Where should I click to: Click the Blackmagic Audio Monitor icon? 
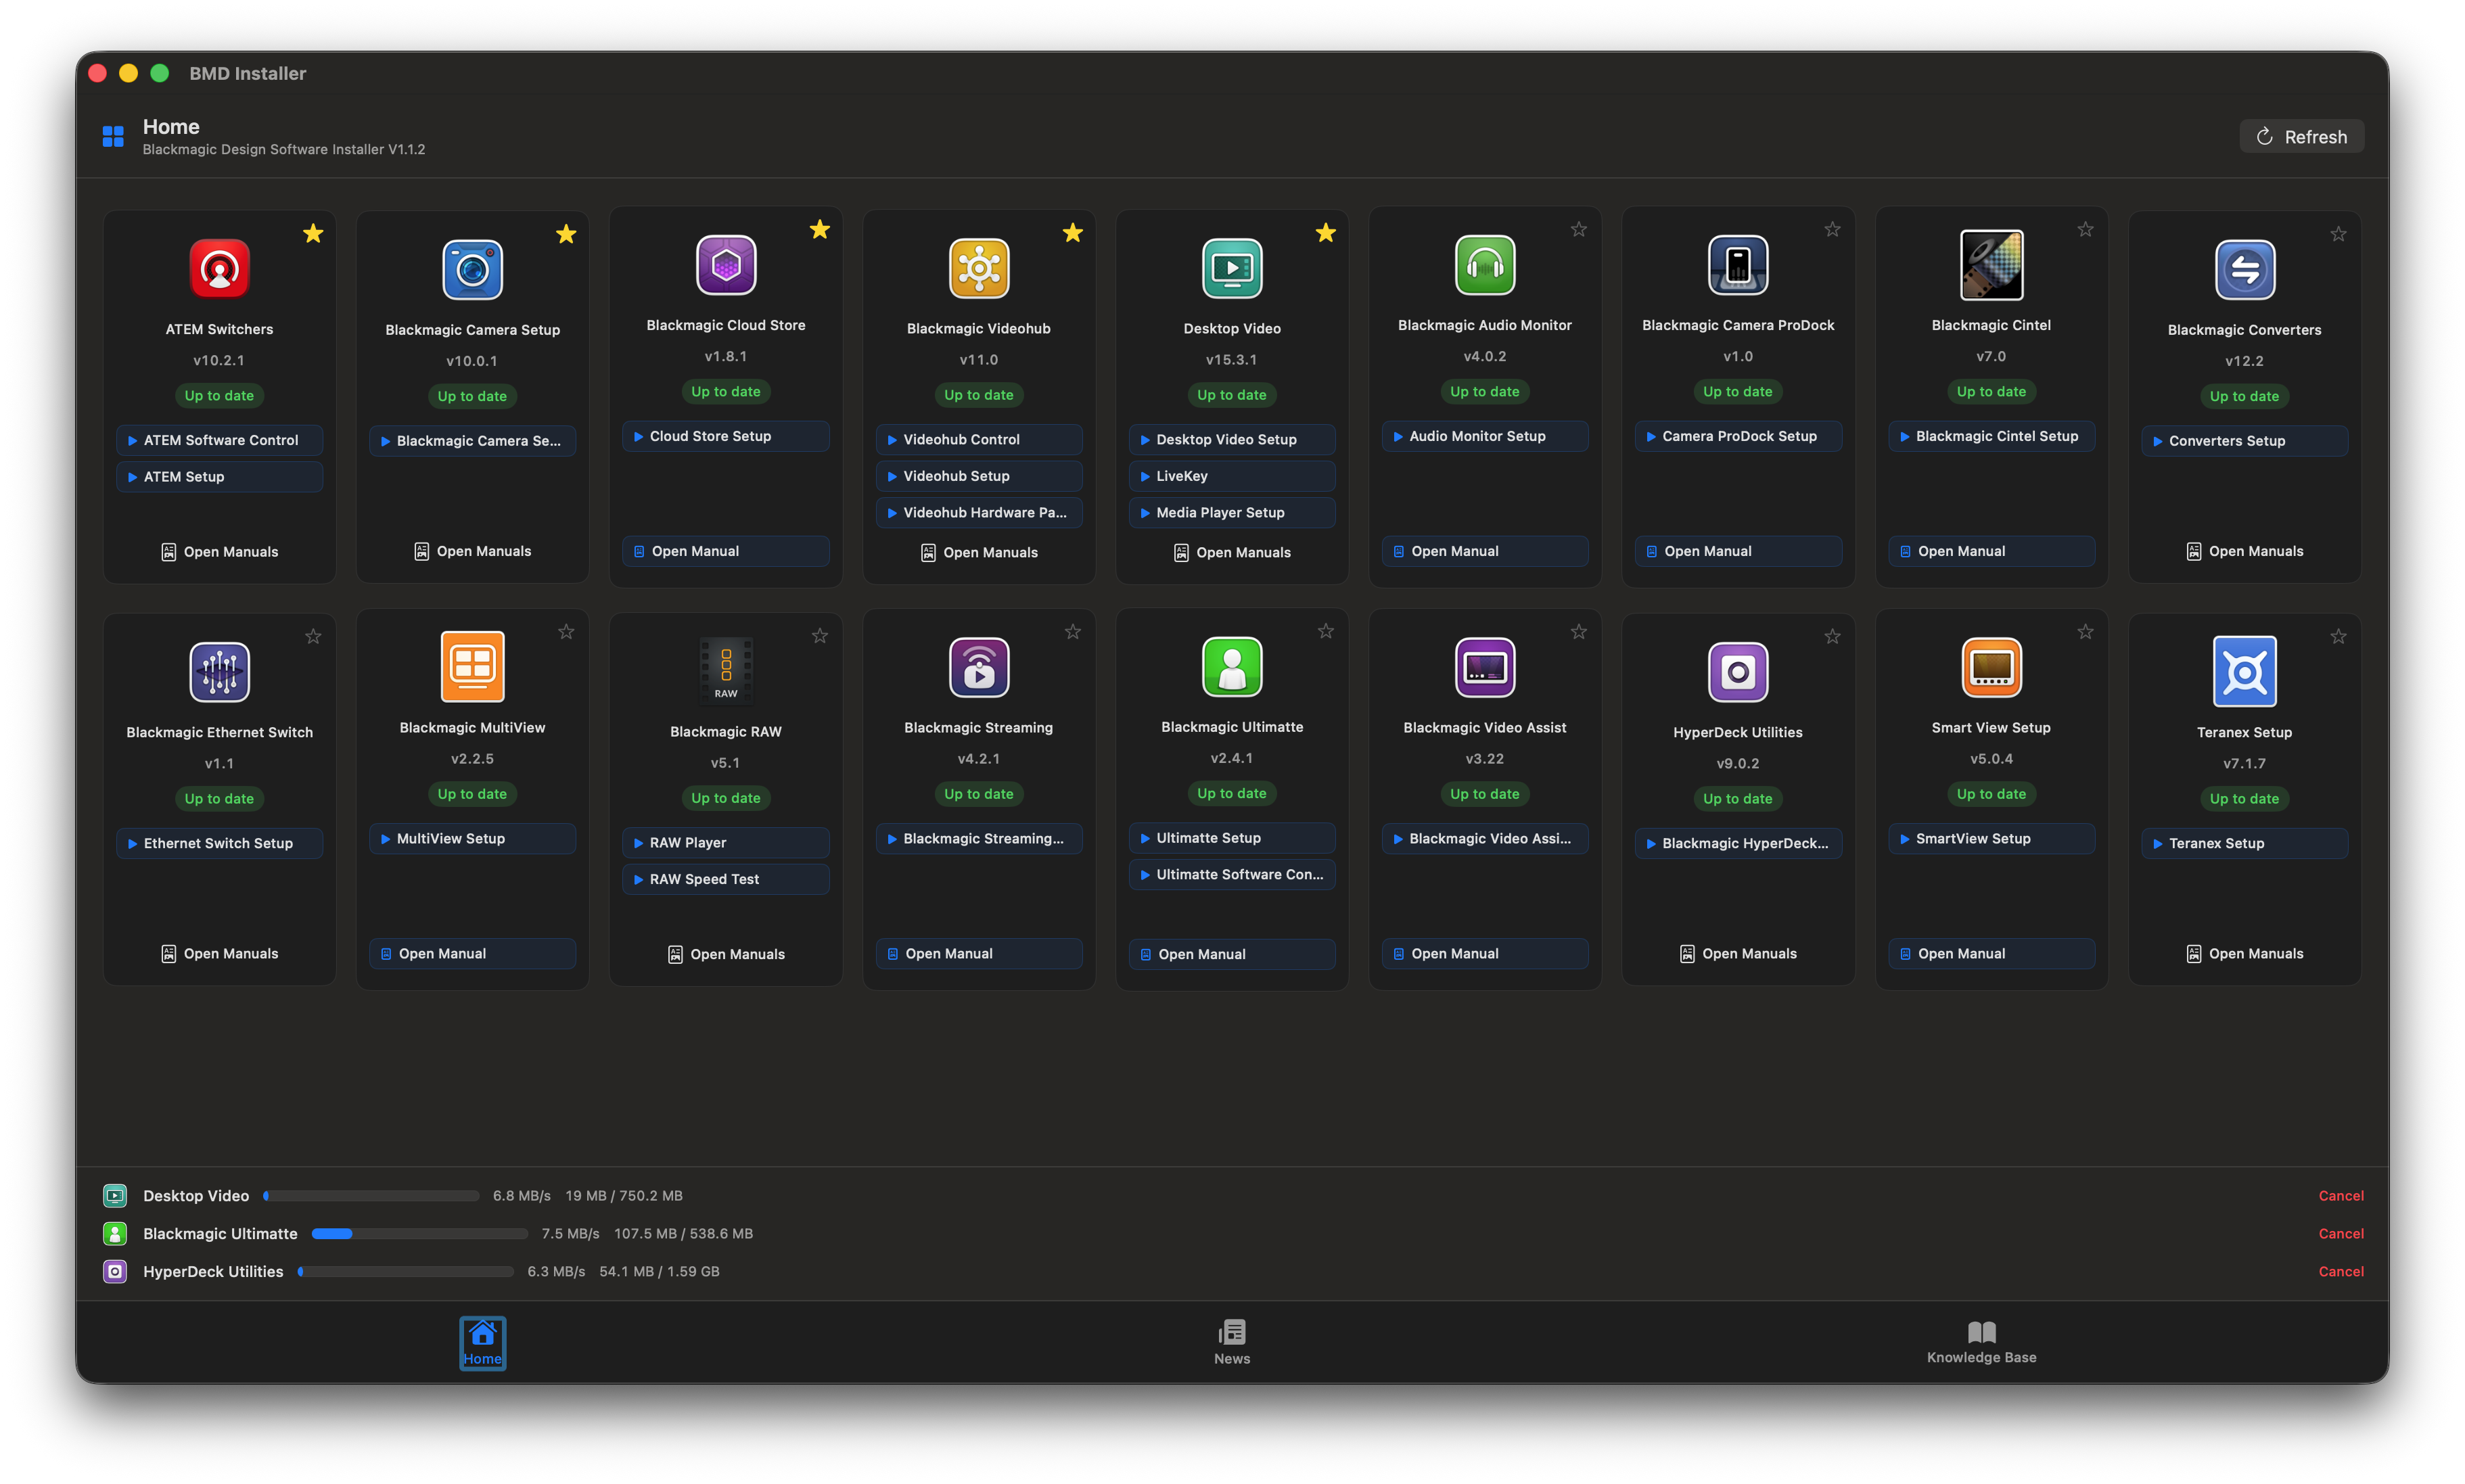[1485, 265]
